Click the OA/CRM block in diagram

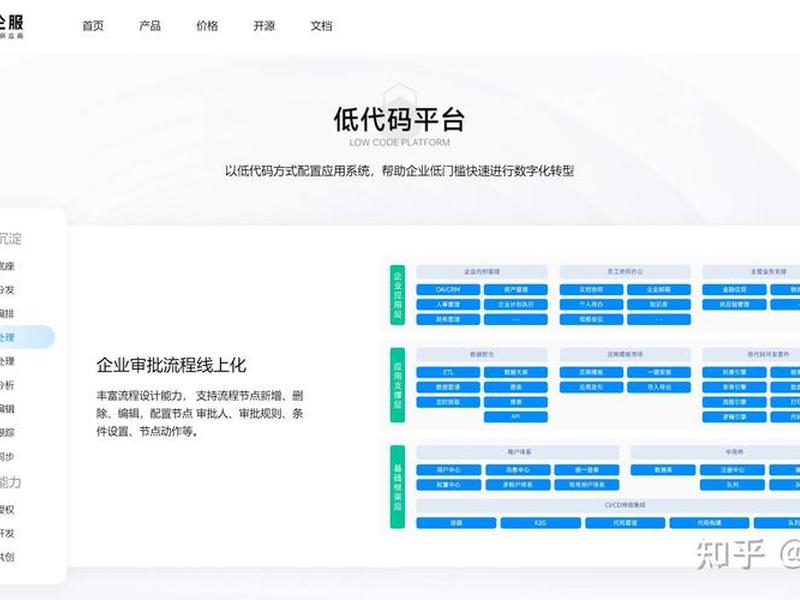click(448, 290)
